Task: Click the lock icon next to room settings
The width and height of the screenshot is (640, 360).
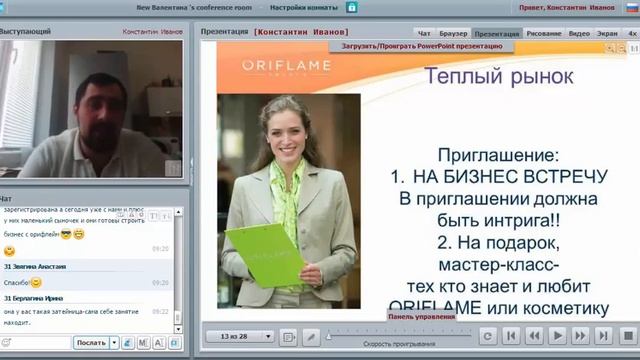Action: coord(351,7)
